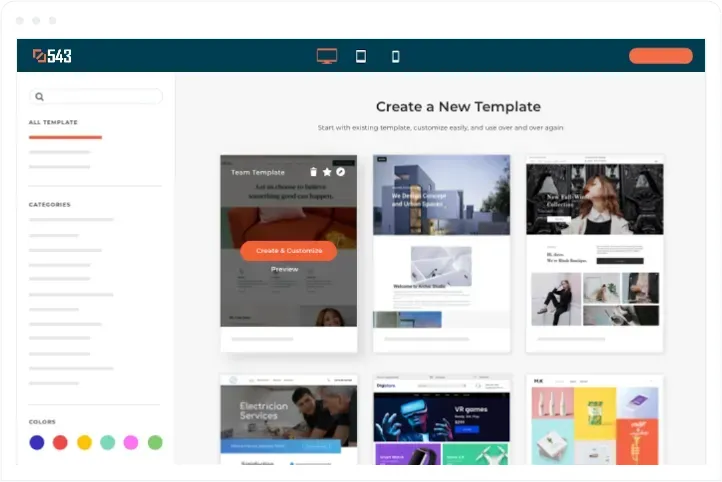Viewport: 722px width, 482px height.
Task: Open the VR games store template
Action: [x=442, y=419]
